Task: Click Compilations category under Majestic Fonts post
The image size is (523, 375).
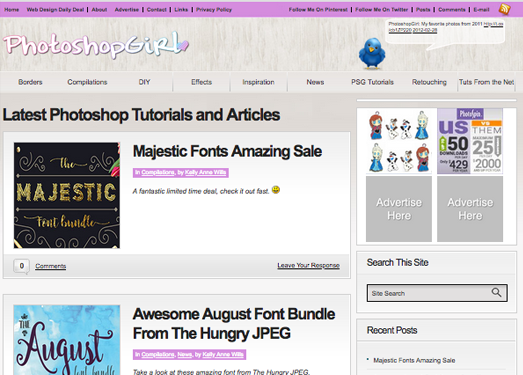Action: (x=158, y=172)
